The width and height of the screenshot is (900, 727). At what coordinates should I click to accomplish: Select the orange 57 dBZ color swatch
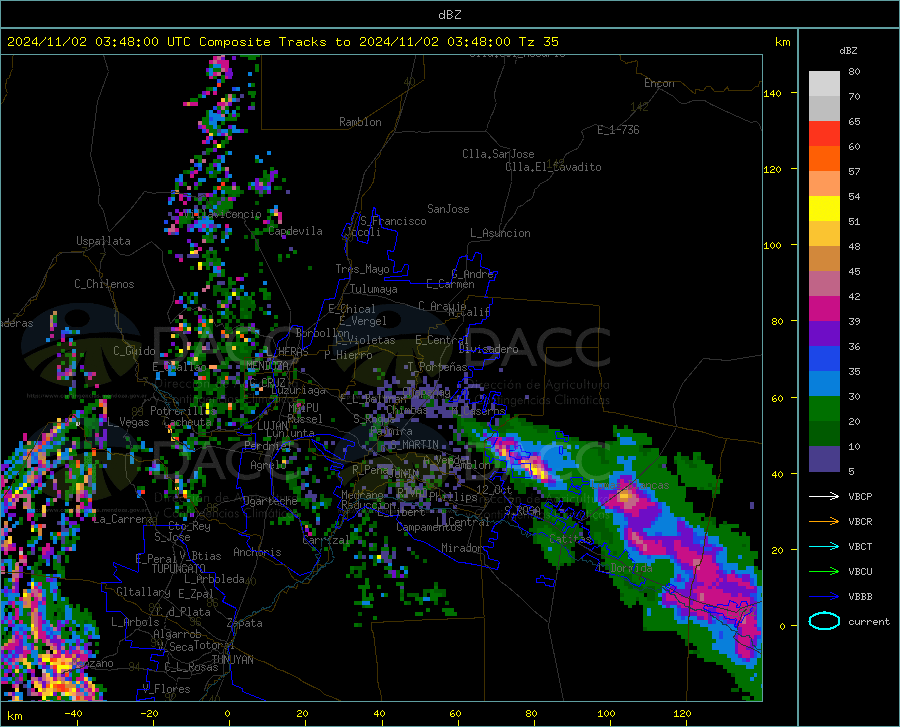tap(824, 159)
